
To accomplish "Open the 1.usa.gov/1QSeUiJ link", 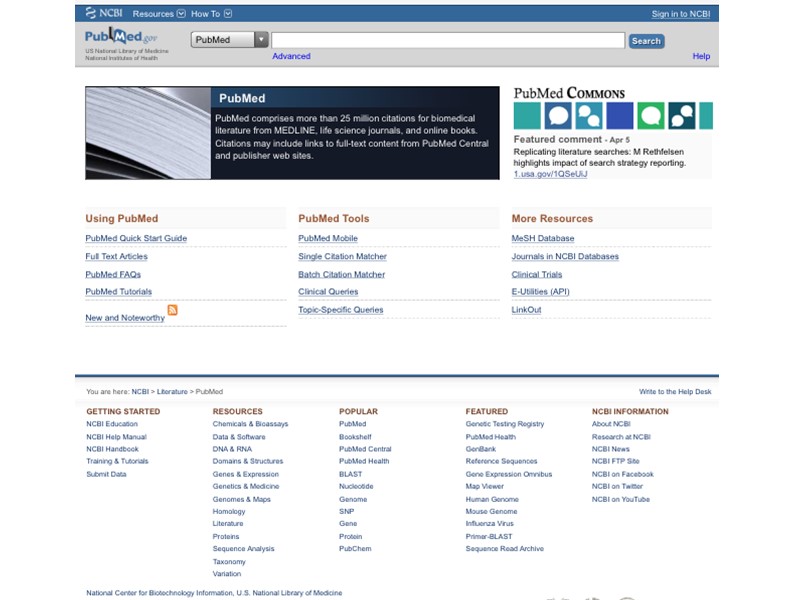I will [551, 174].
